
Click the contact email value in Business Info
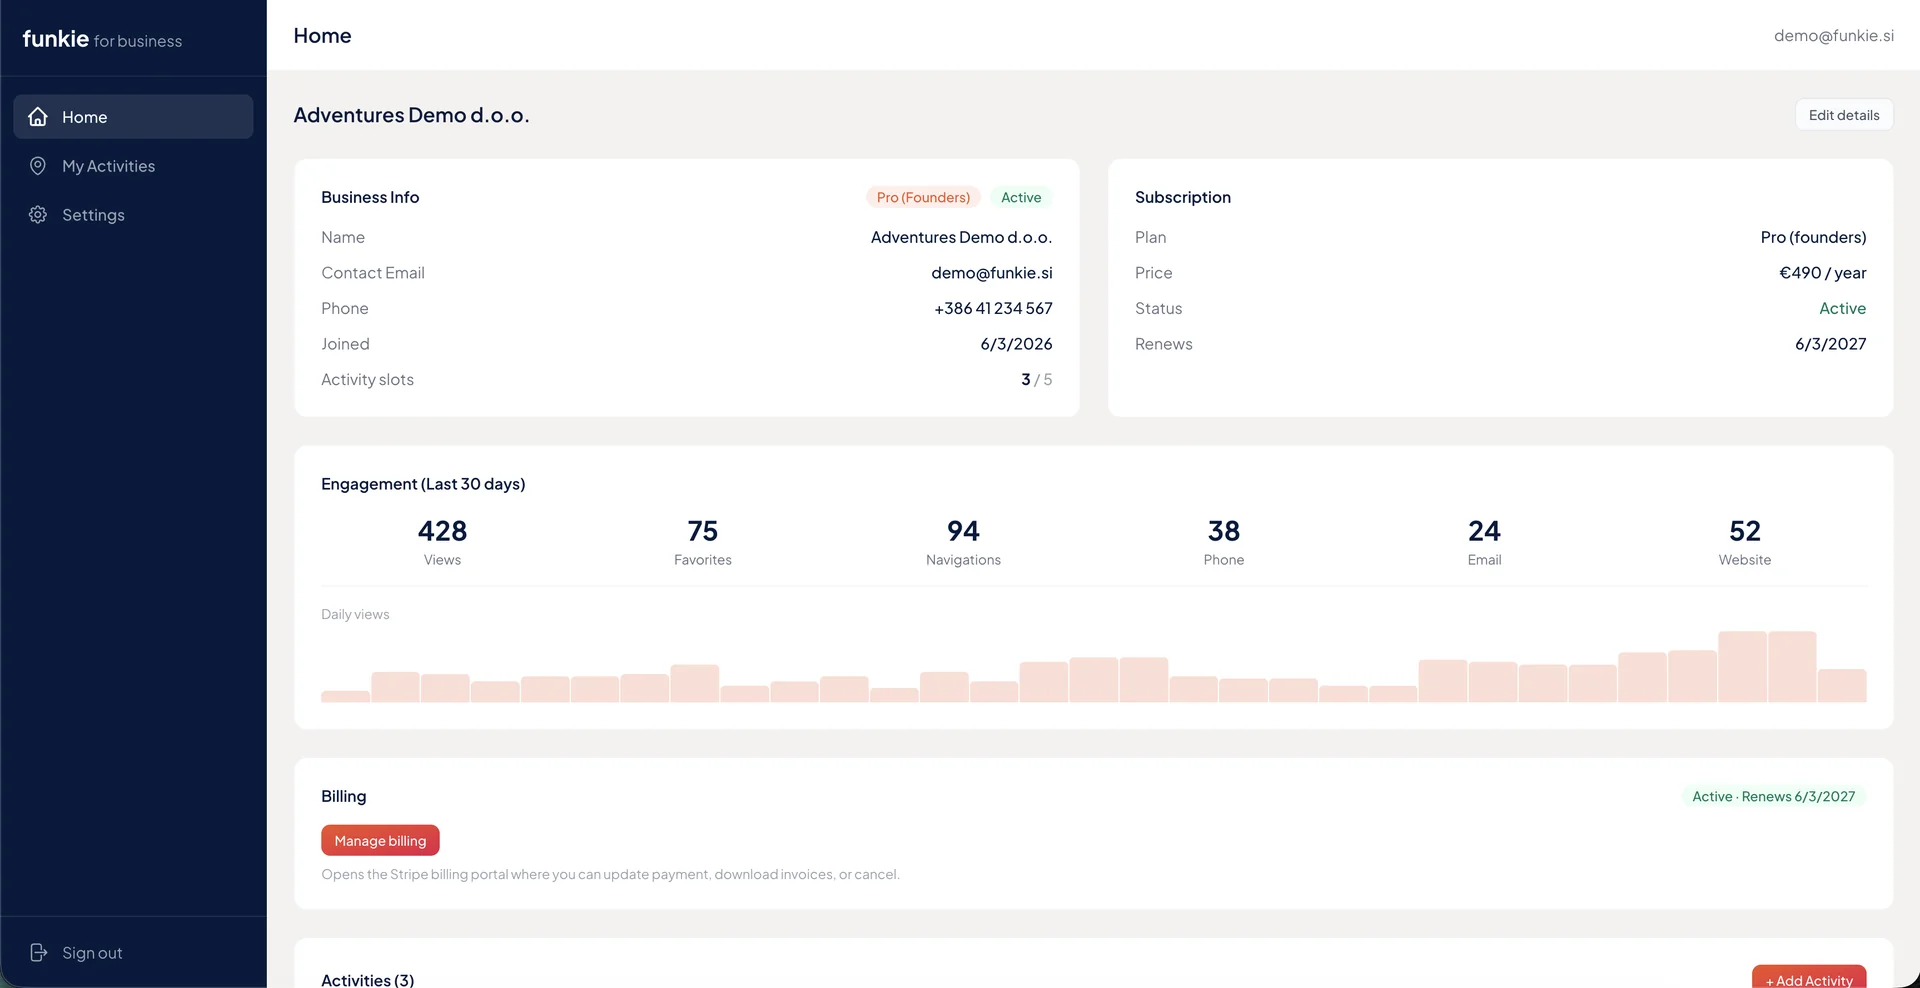coord(991,273)
